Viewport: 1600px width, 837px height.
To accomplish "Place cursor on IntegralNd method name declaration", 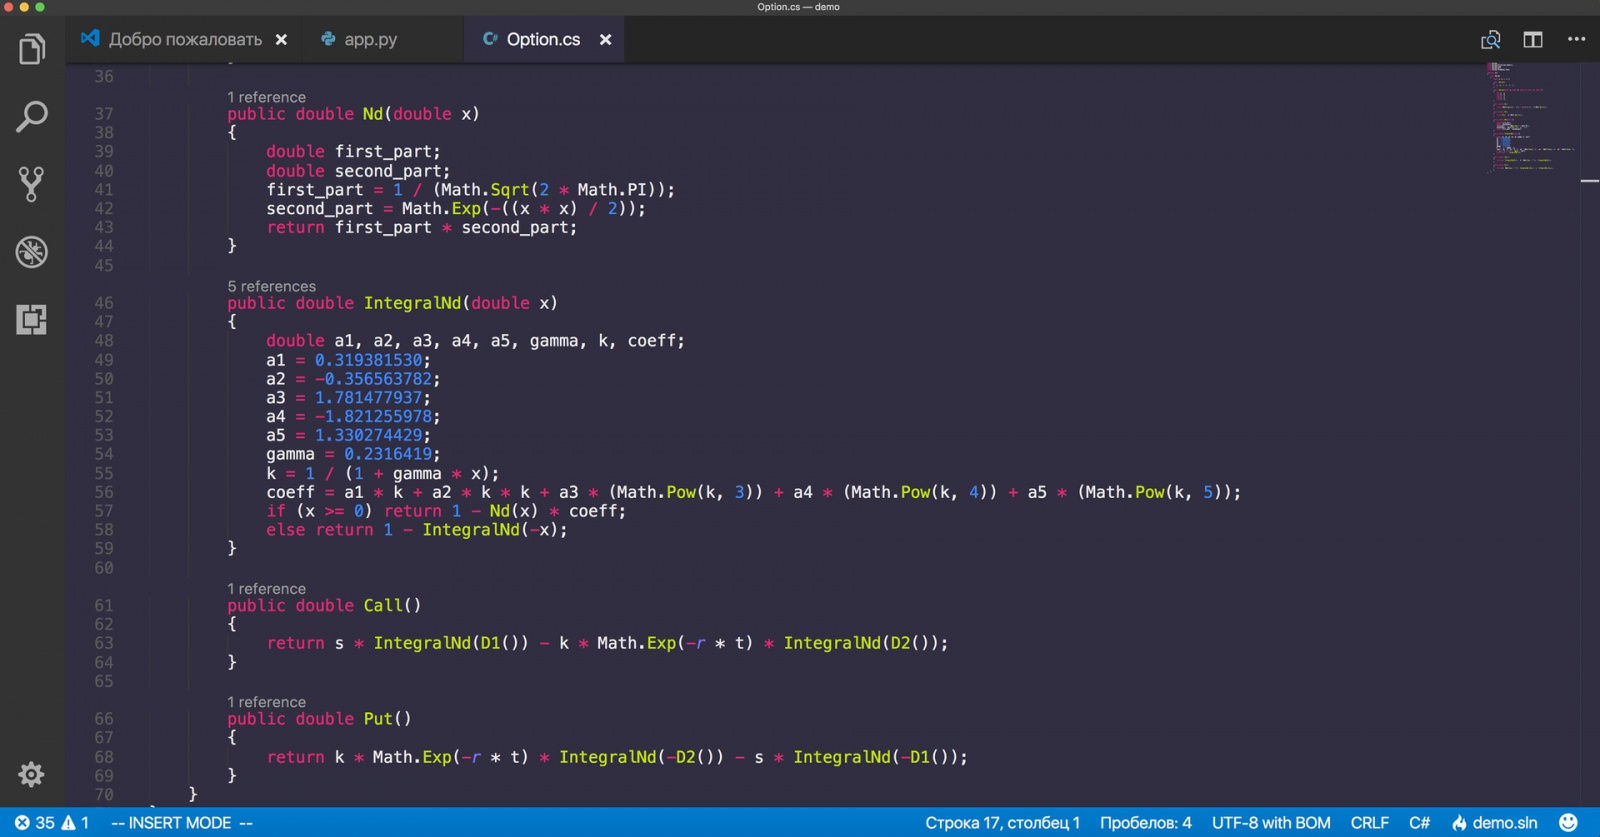I will 412,303.
